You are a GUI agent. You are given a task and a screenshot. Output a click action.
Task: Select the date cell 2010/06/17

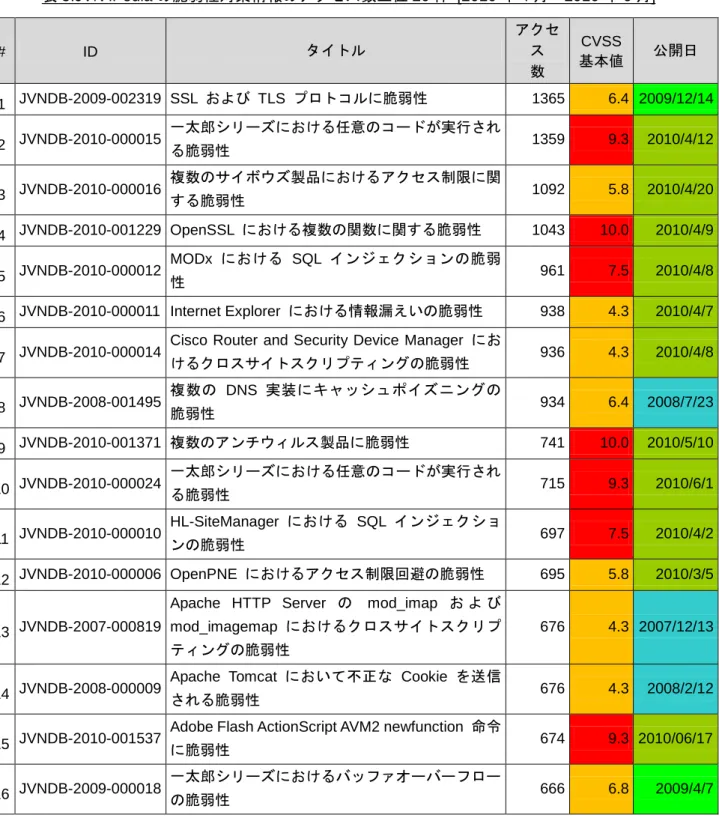676,739
